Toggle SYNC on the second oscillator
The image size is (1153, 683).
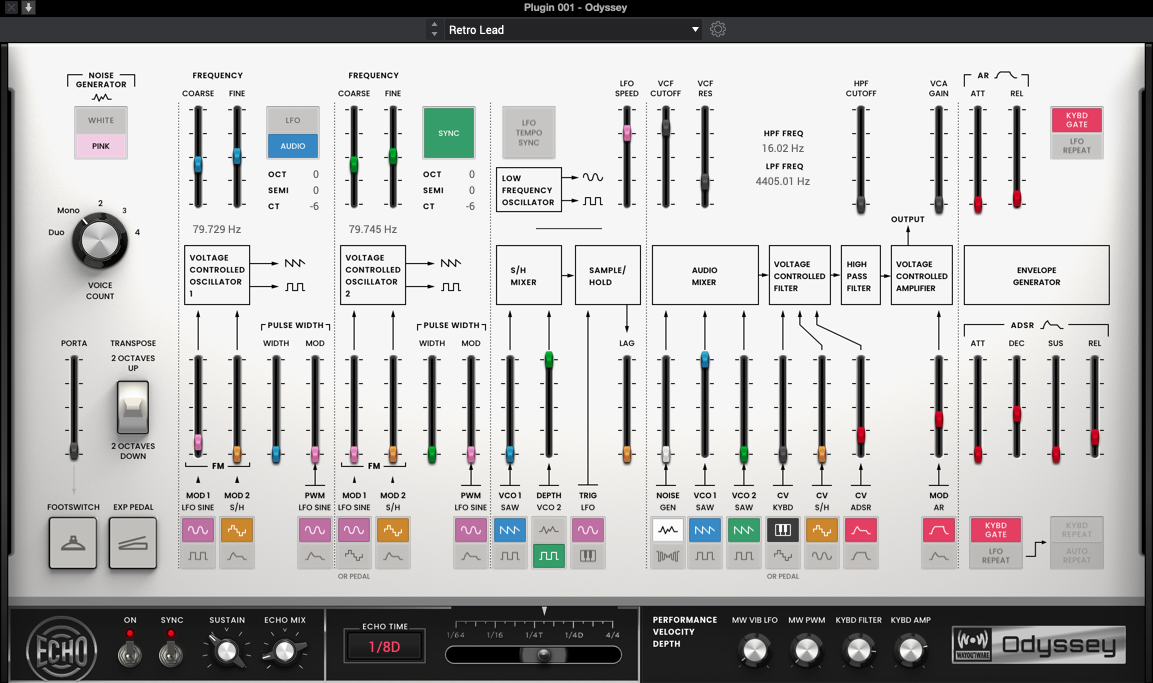click(x=448, y=133)
